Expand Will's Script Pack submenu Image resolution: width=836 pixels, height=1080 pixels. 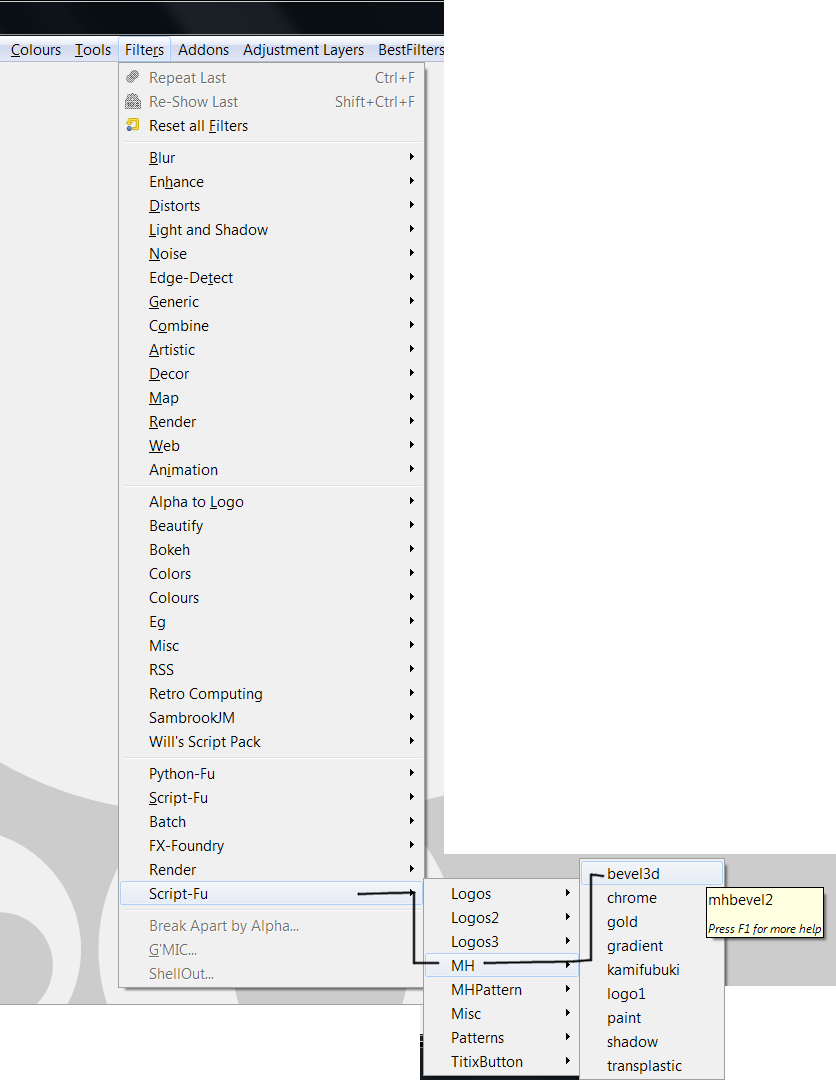click(271, 742)
